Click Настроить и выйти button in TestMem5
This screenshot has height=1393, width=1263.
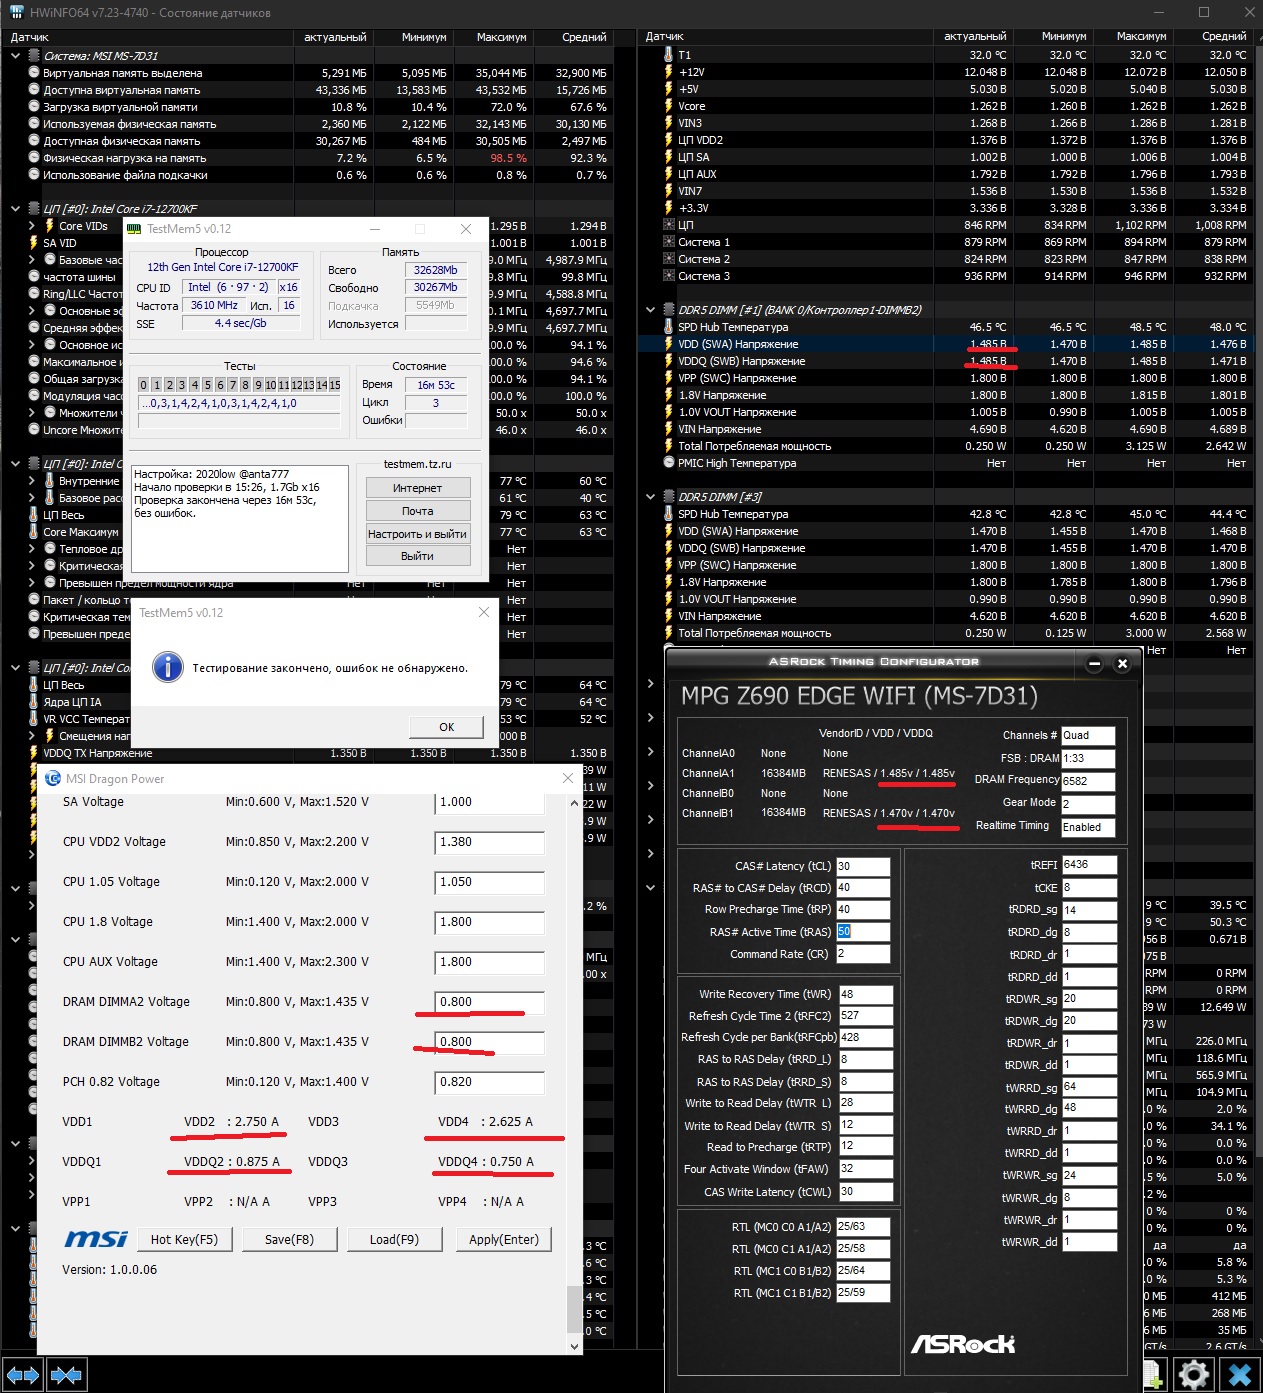point(418,534)
